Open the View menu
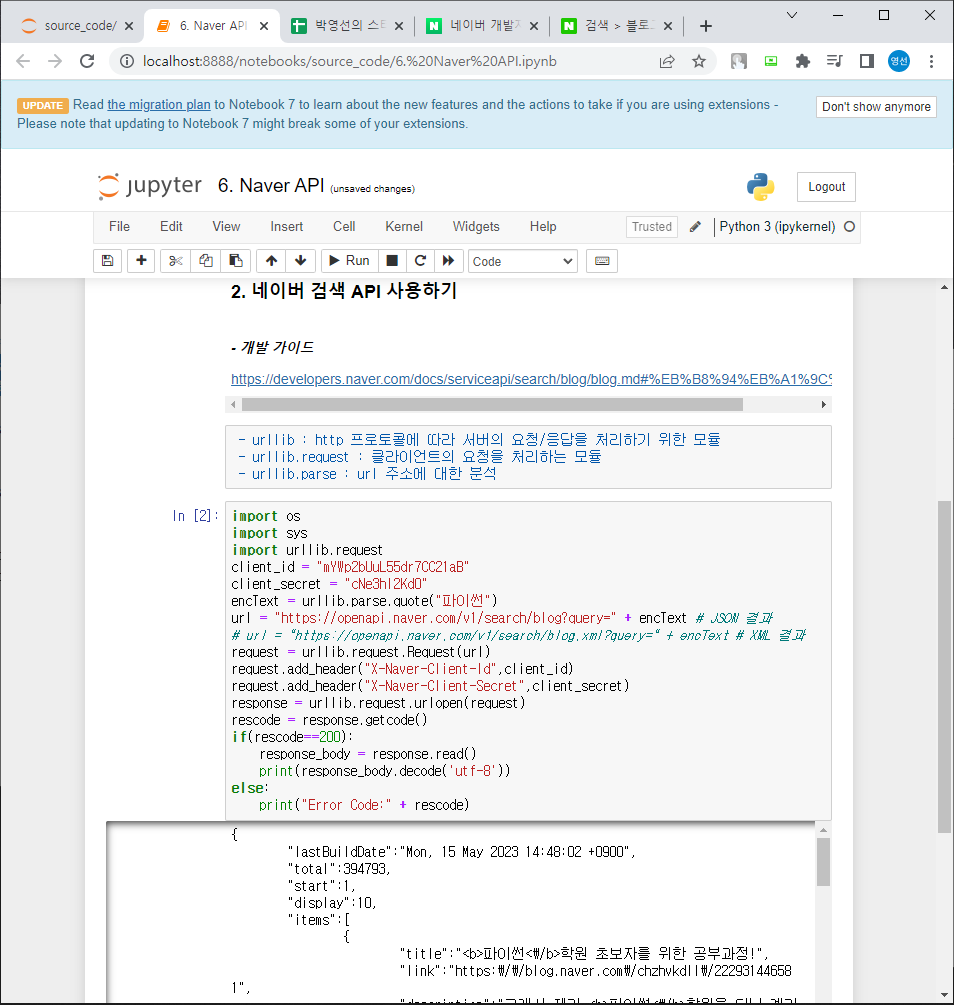 226,226
